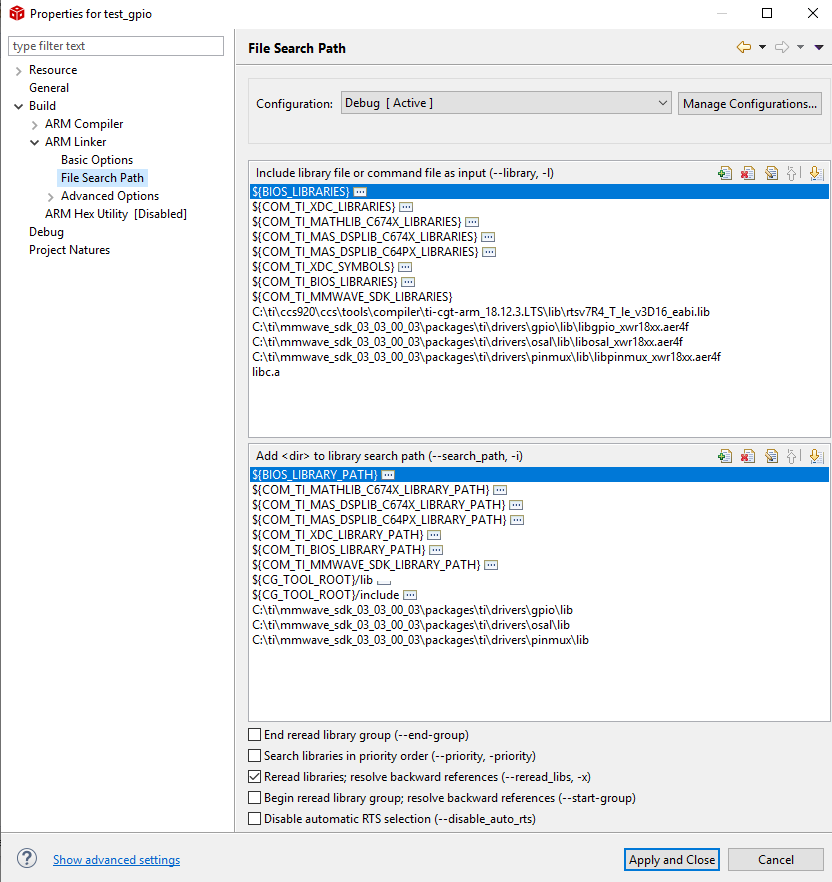Click Add icon in library search path section

725,456
